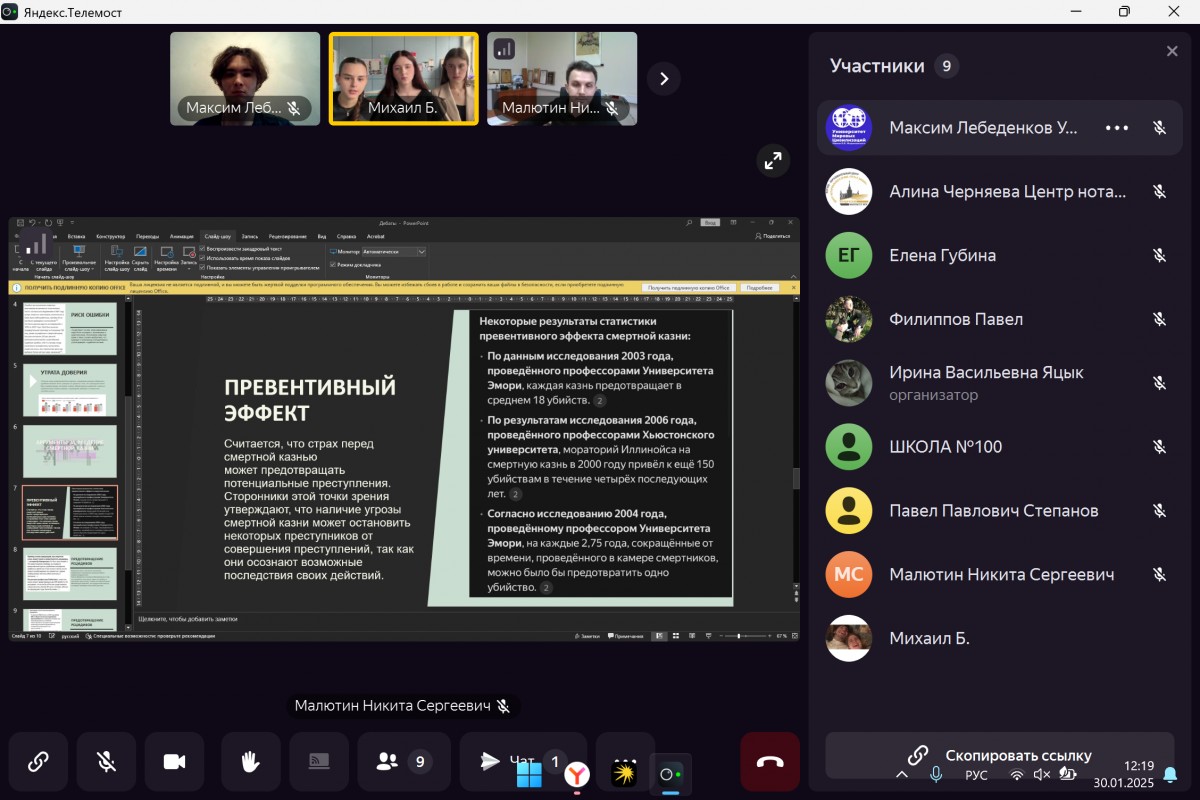Expand hidden system tray icons chevron
Image resolution: width=1200 pixels, height=800 pixels.
pyautogui.click(x=902, y=775)
